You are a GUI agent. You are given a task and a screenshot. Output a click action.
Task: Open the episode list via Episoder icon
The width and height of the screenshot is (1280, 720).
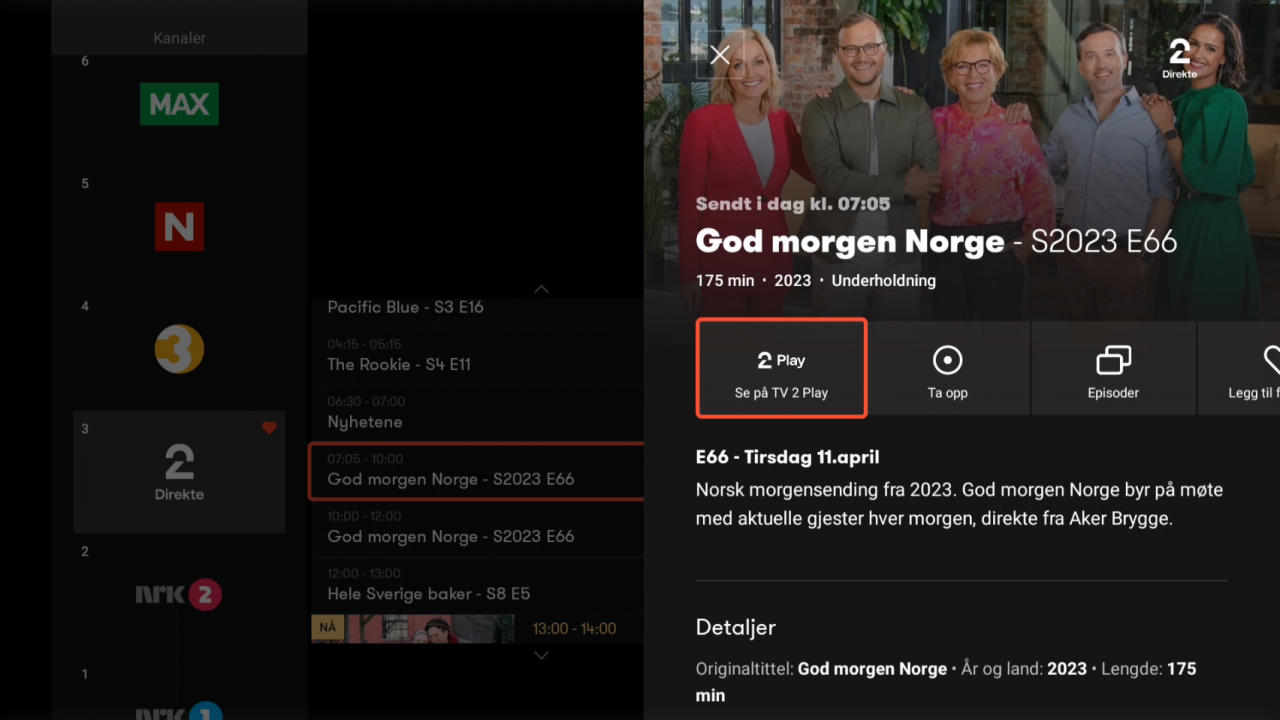point(1113,368)
